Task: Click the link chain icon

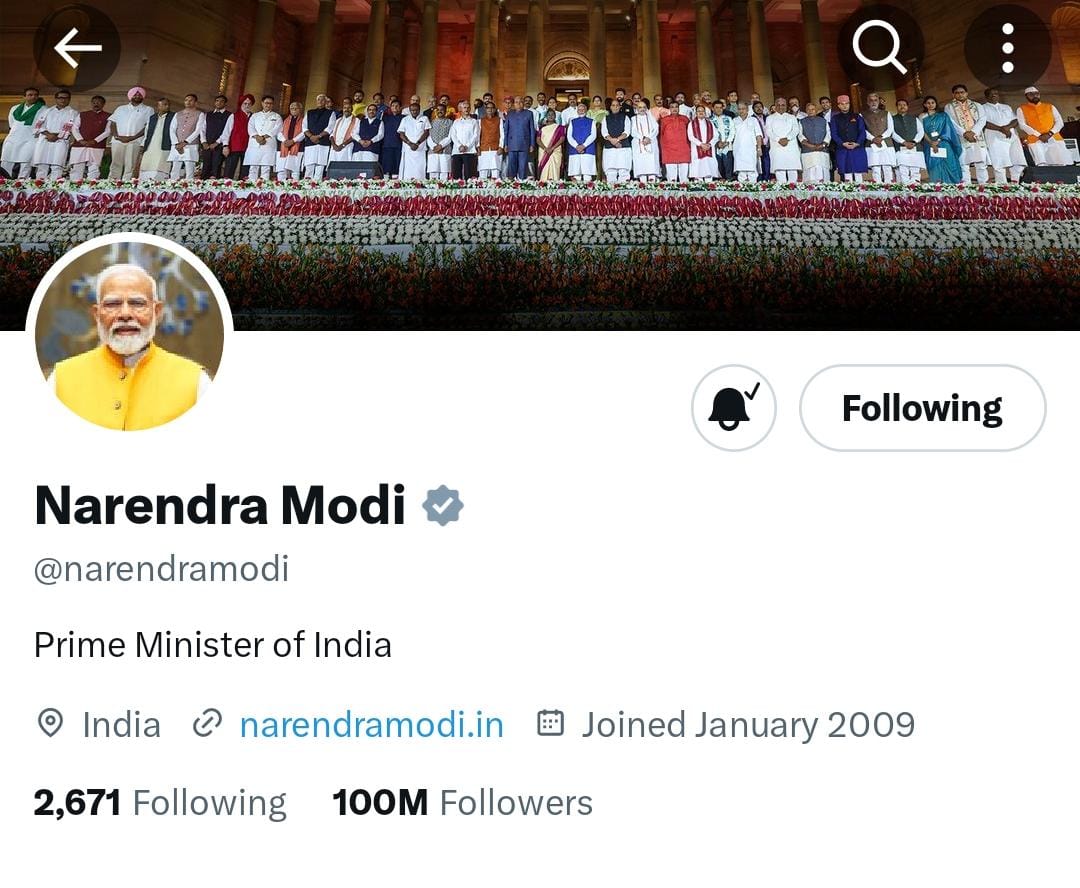Action: point(207,724)
